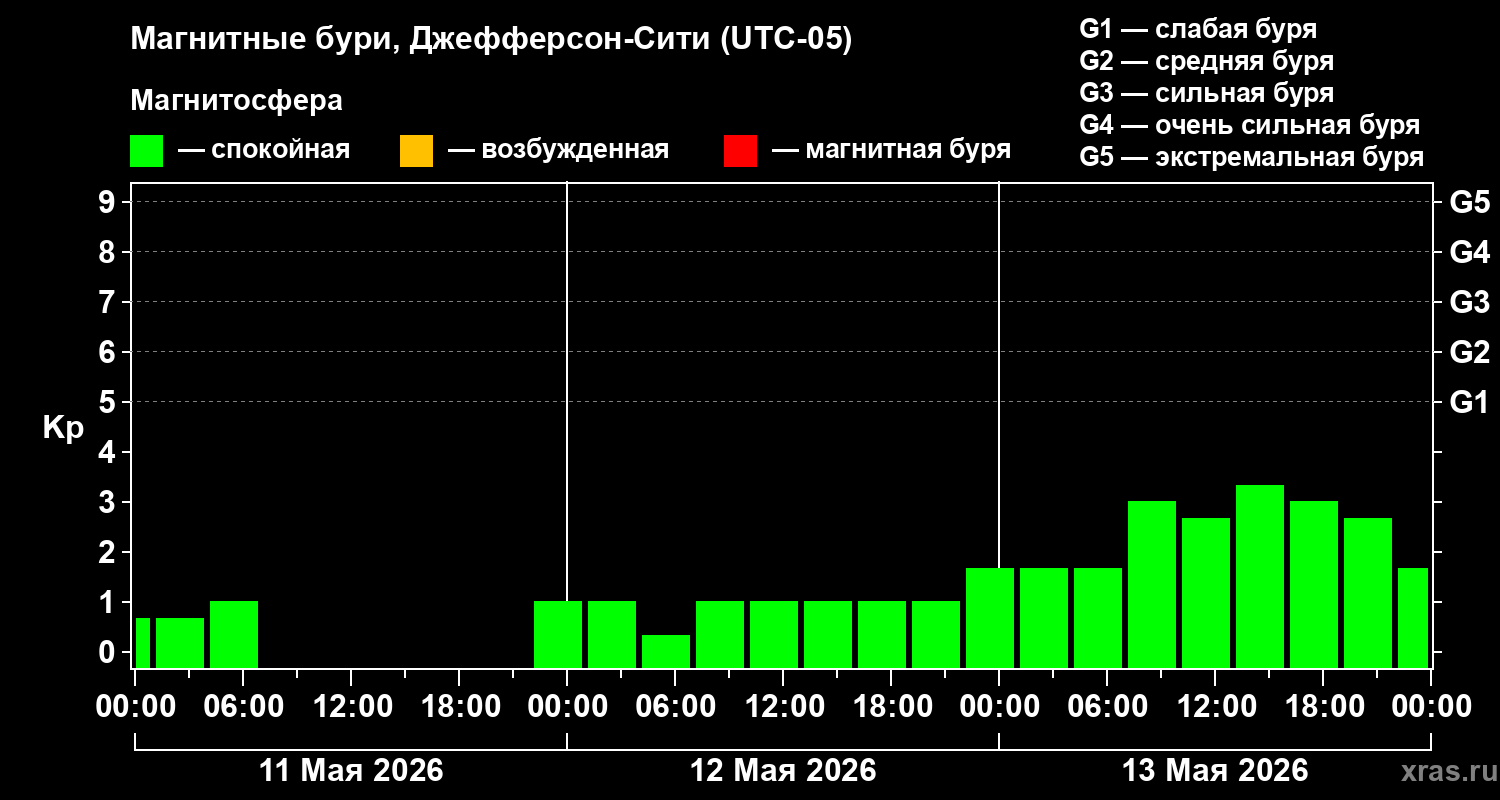This screenshot has height=800, width=1500.
Task: Click the bar spanning midnight into 12 Мая
Action: coord(558,634)
